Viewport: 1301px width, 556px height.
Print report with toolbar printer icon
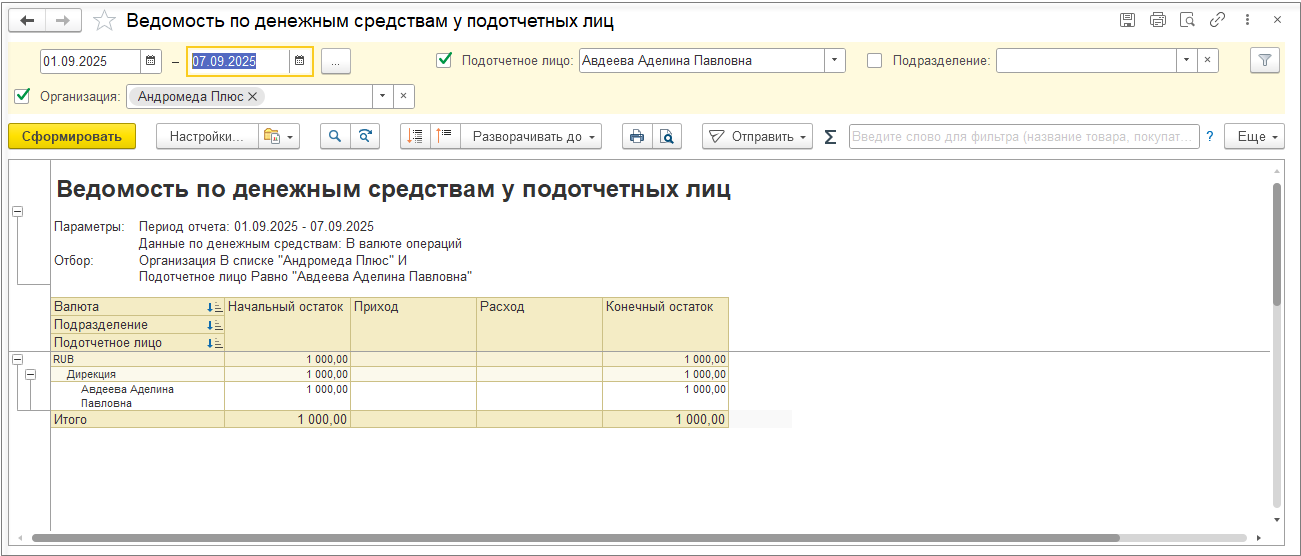pos(636,137)
